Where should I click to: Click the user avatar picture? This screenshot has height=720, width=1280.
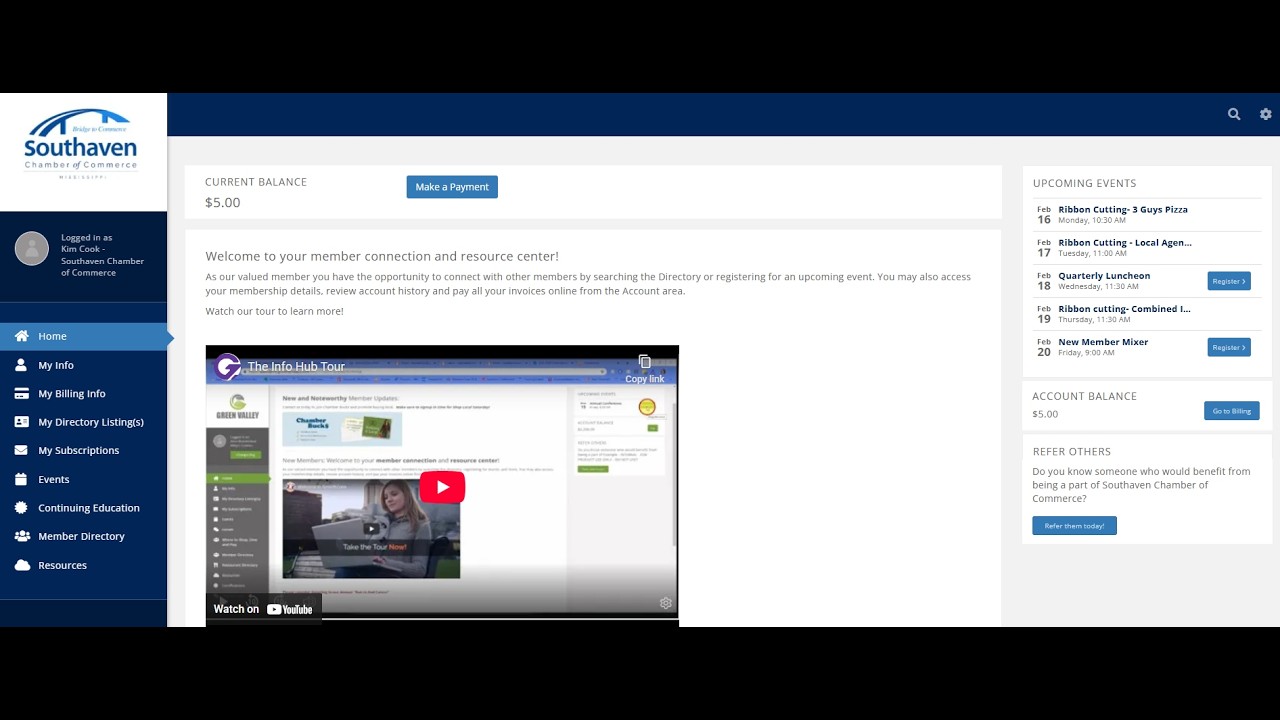pyautogui.click(x=32, y=248)
